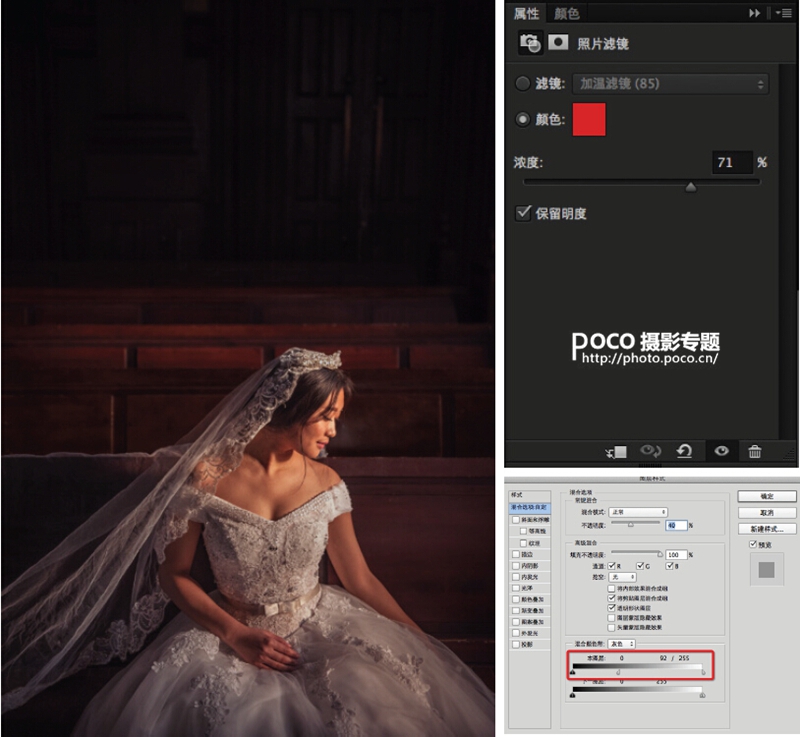Select the 滤镜 radio button
The image size is (800, 737).
tap(522, 83)
